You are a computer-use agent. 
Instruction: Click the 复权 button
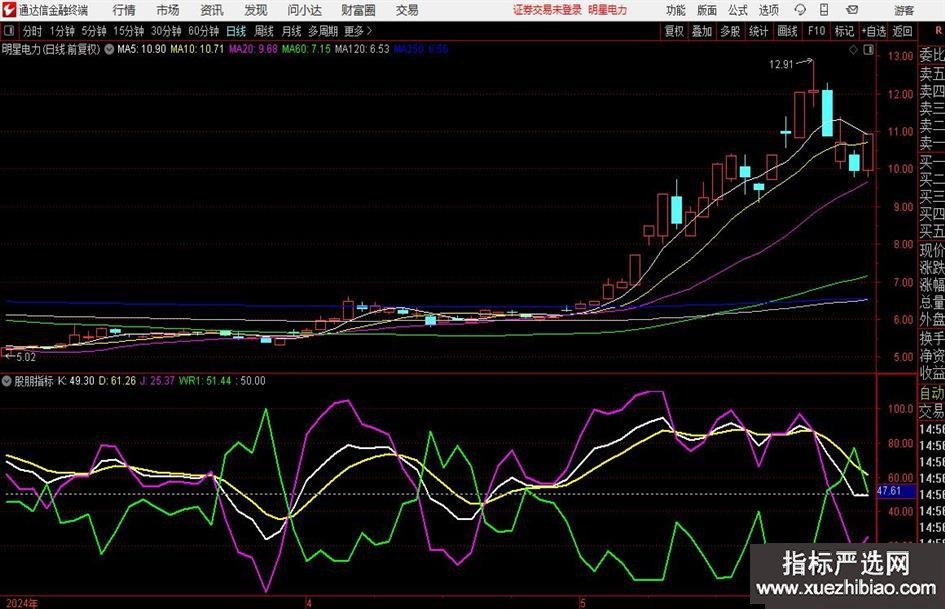tap(674, 31)
